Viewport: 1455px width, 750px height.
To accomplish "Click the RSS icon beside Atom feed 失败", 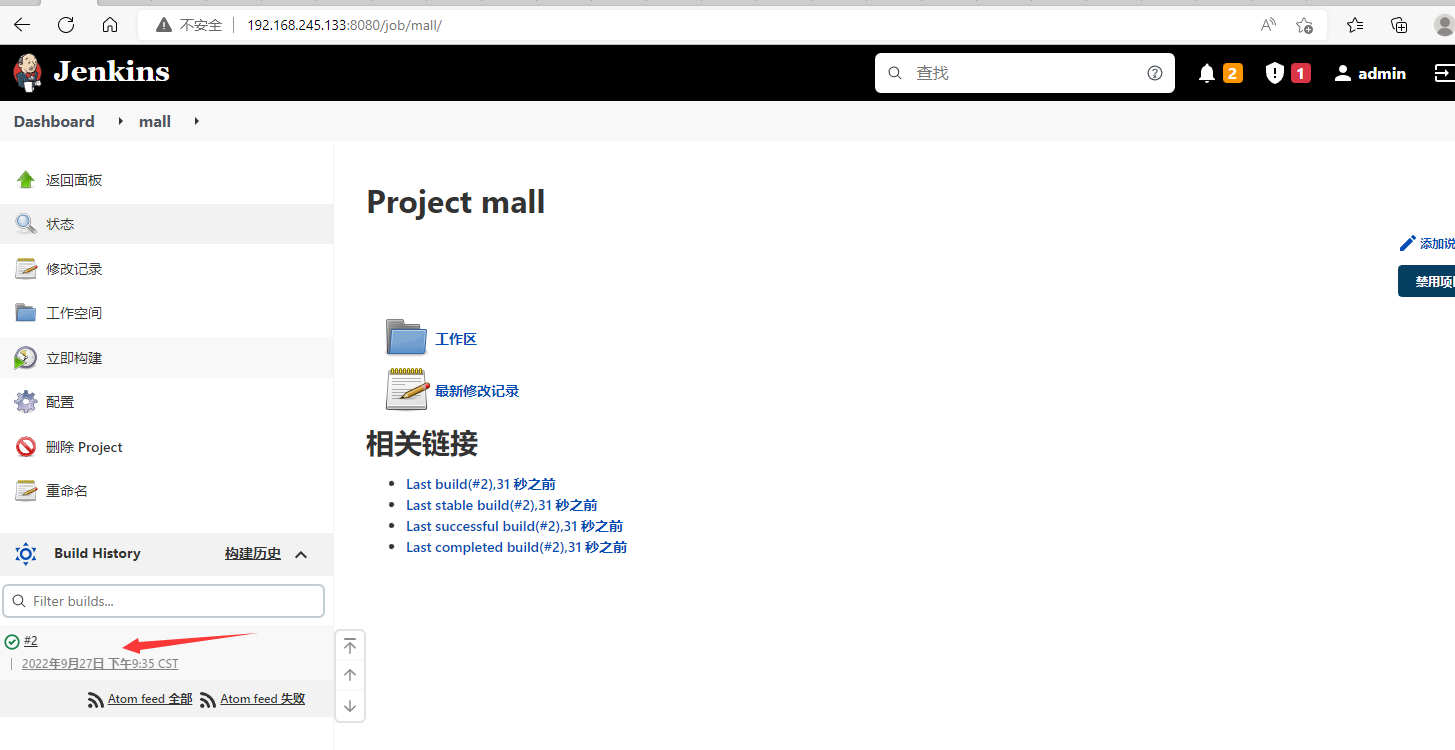I will click(x=208, y=700).
